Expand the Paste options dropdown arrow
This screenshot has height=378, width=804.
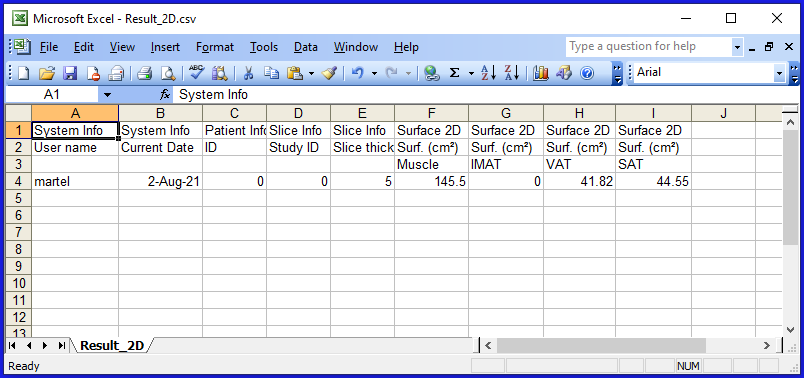(311, 74)
